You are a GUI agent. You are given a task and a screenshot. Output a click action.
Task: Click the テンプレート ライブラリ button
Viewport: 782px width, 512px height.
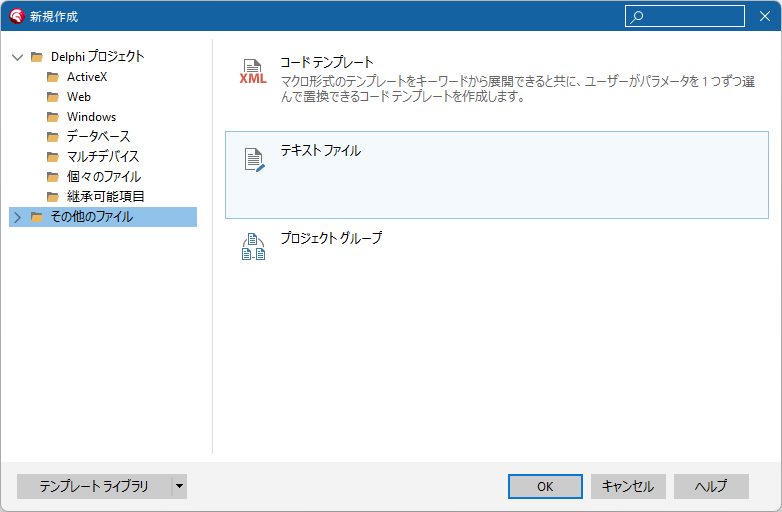click(94, 486)
